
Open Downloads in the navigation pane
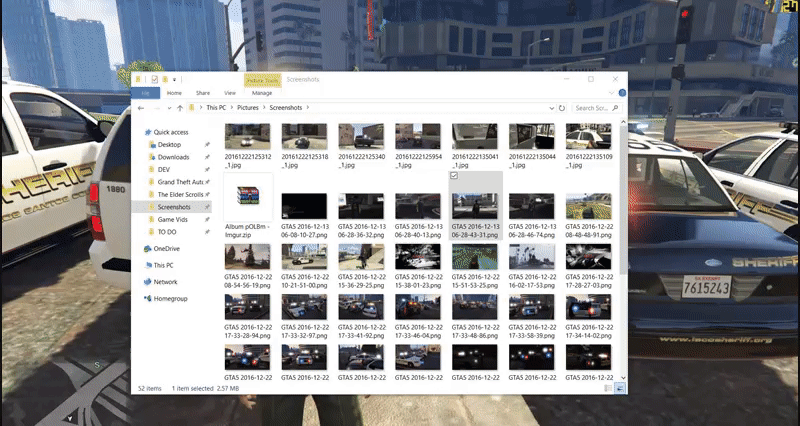click(x=173, y=157)
